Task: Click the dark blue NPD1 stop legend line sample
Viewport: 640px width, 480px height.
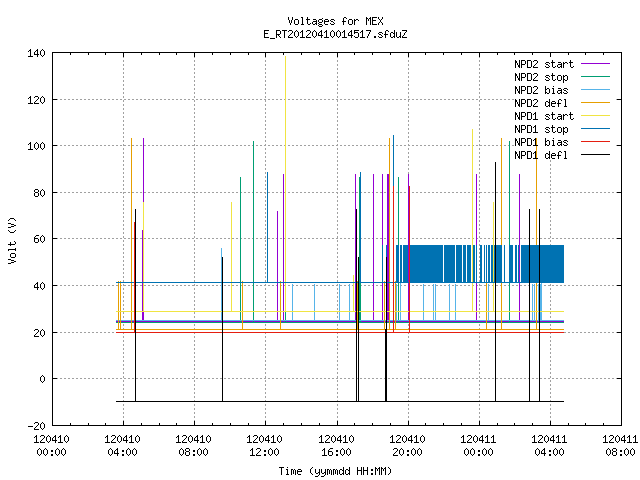Action: pyautogui.click(x=596, y=129)
